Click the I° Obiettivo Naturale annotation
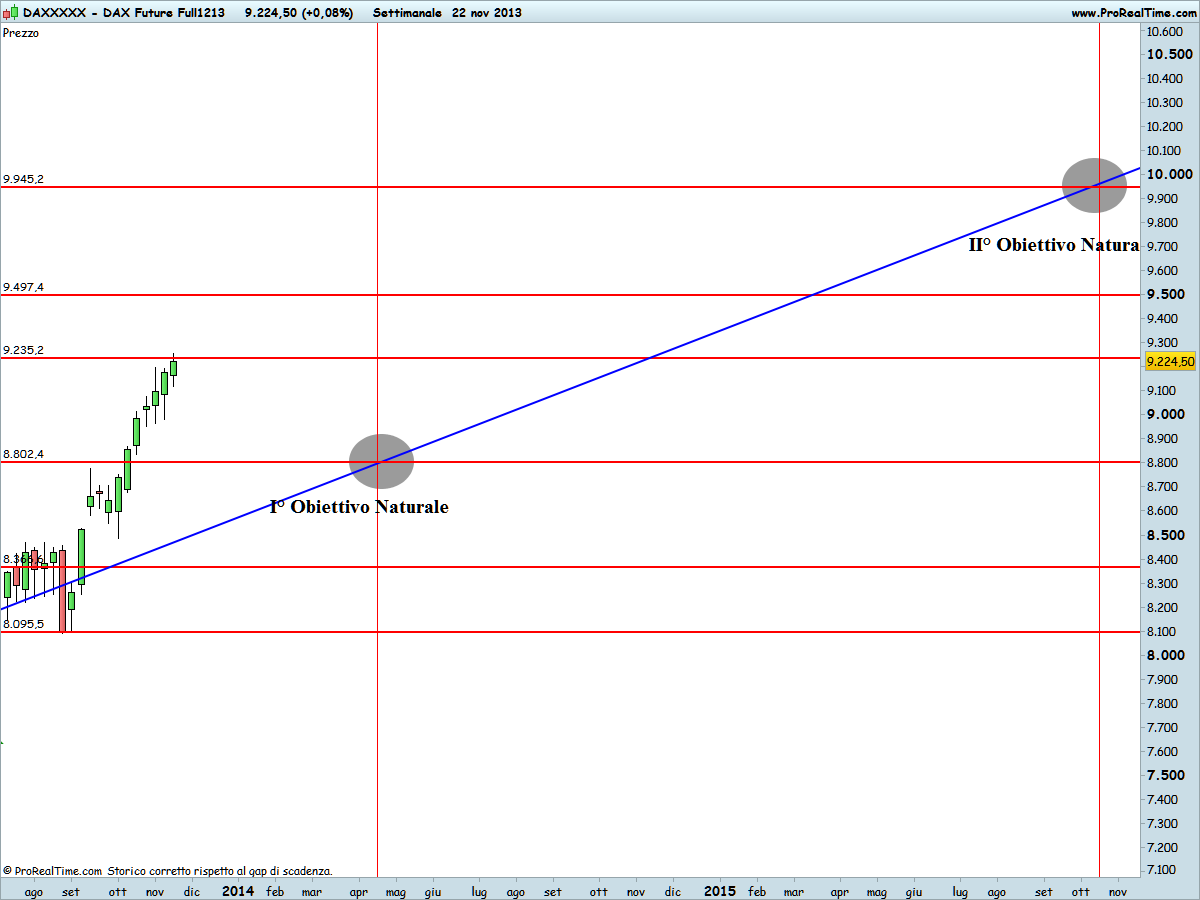 point(359,507)
